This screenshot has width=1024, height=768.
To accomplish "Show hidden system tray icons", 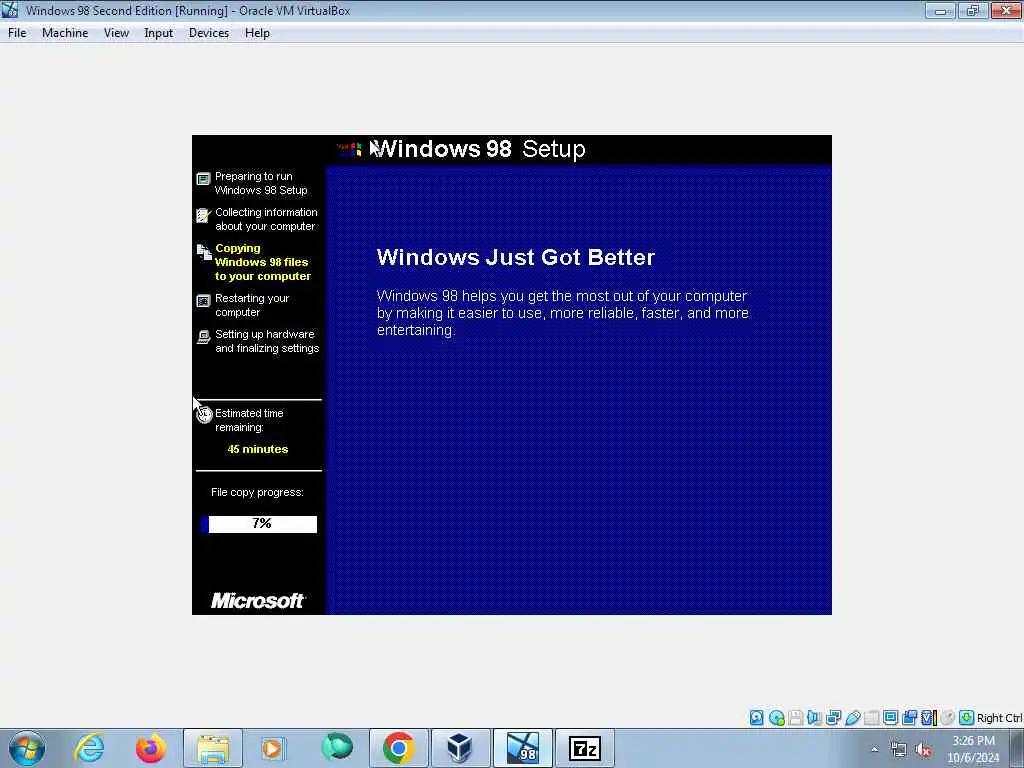I will tap(874, 749).
